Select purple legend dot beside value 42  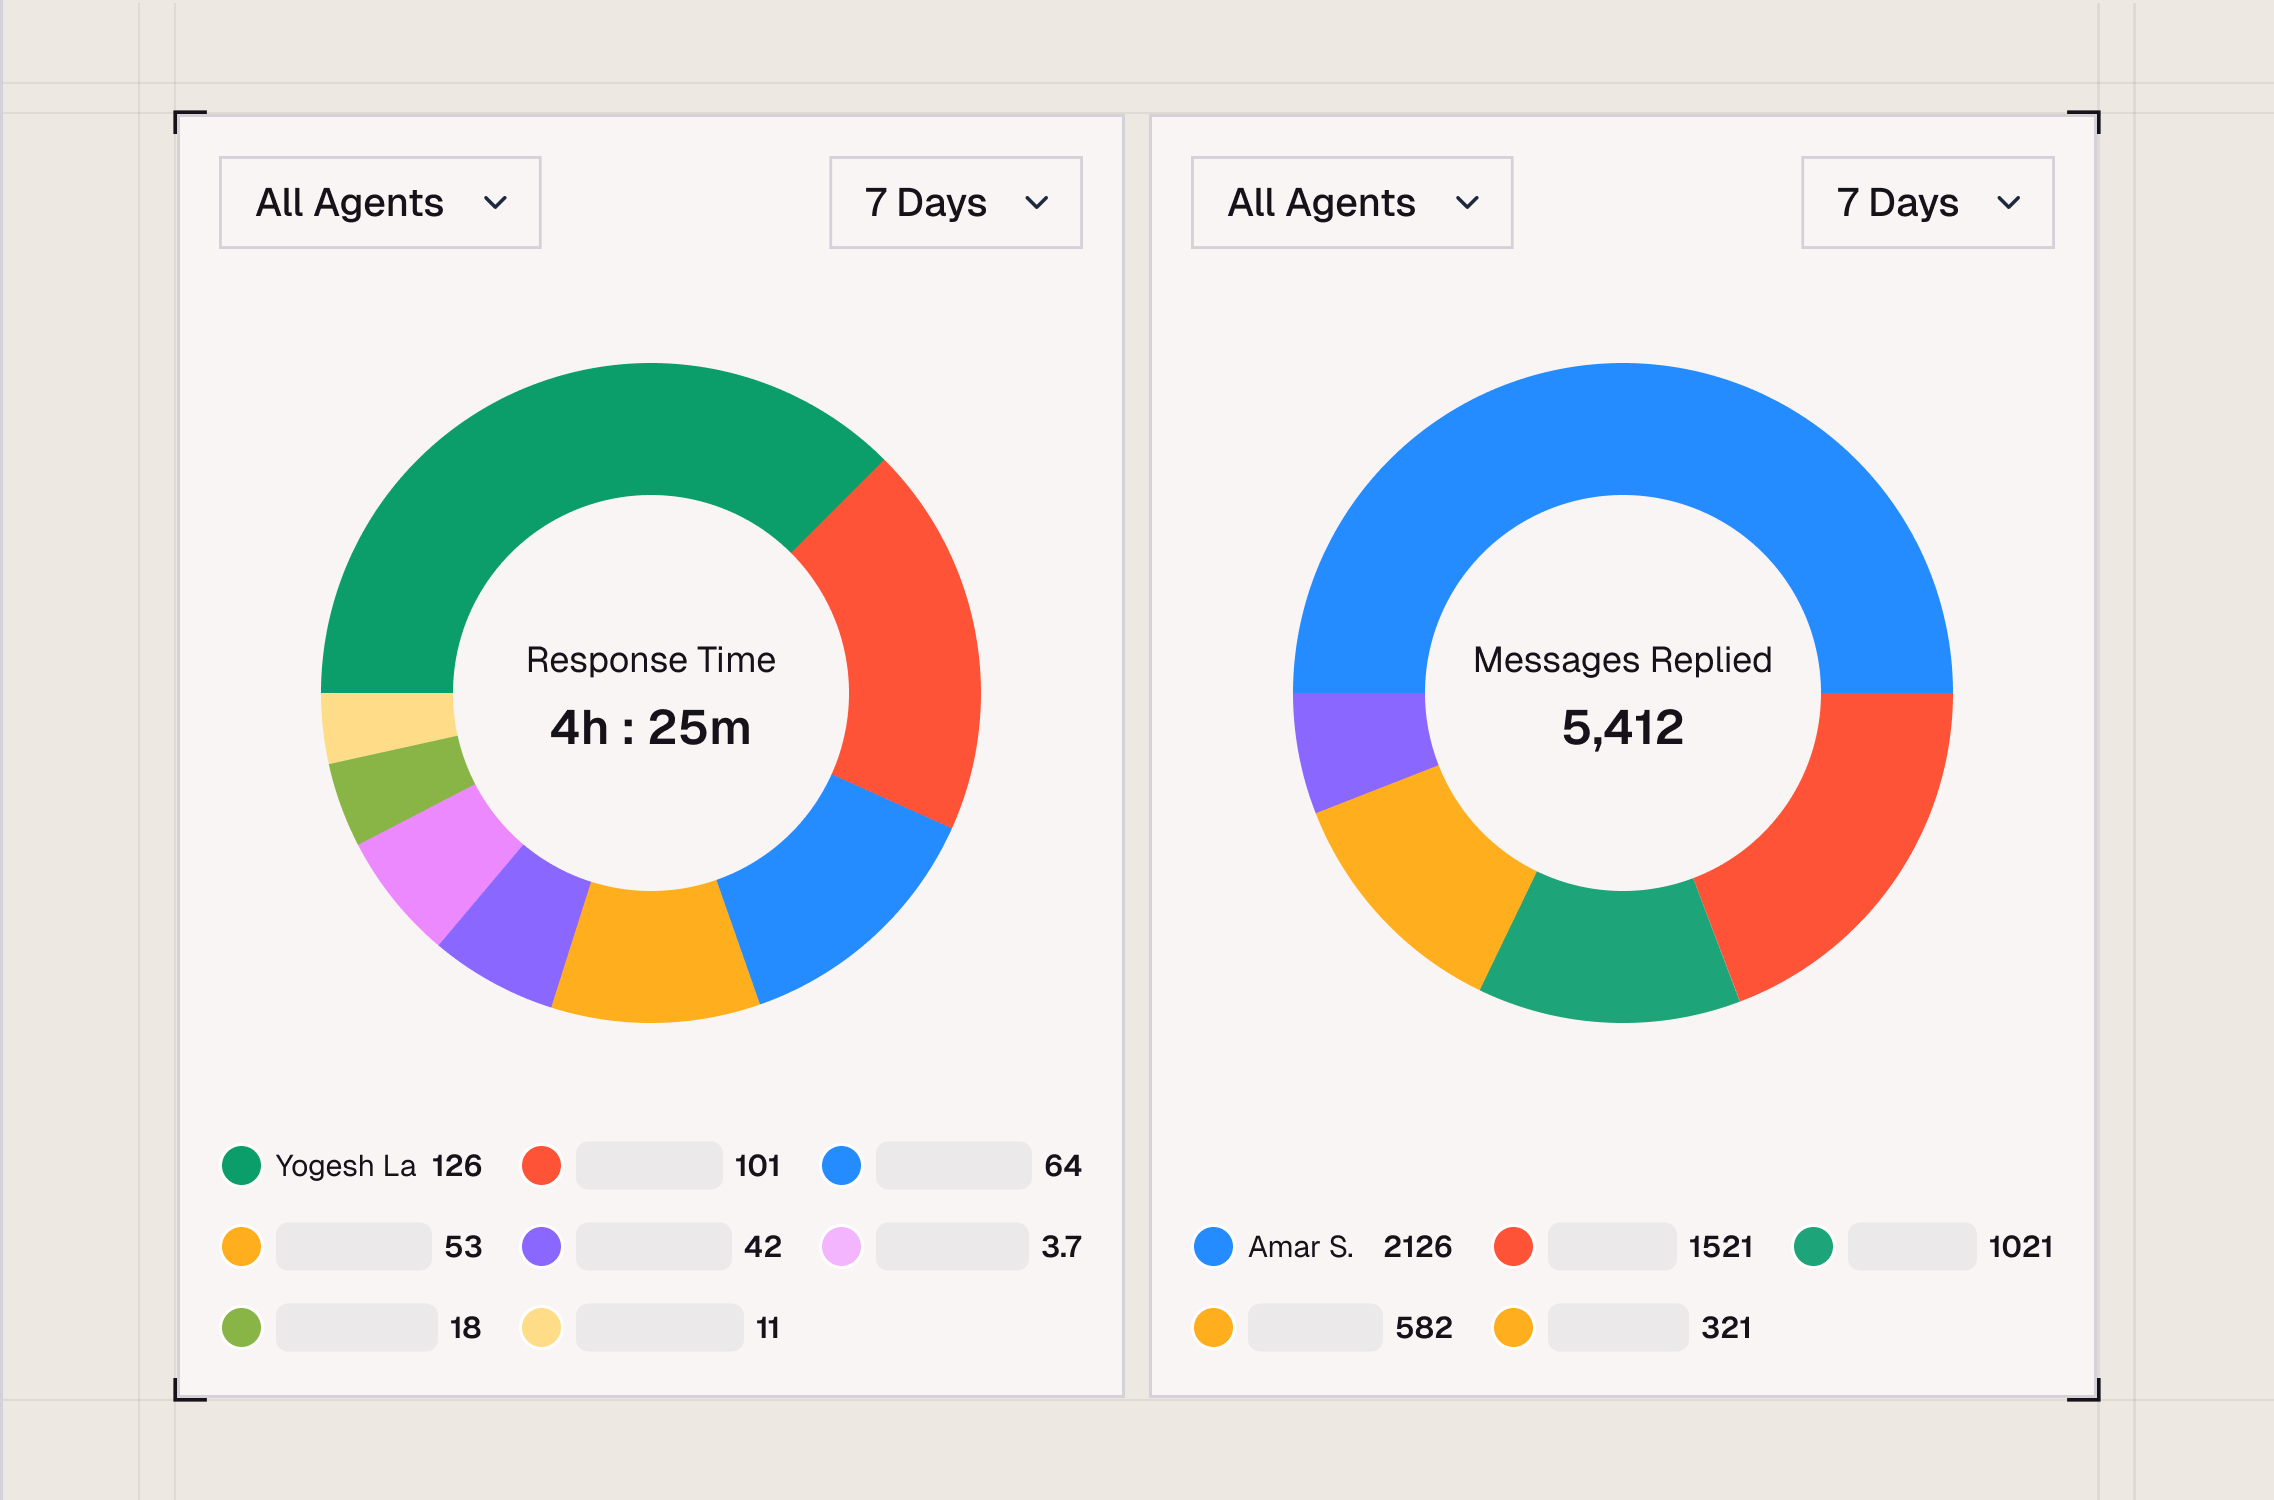tap(541, 1246)
